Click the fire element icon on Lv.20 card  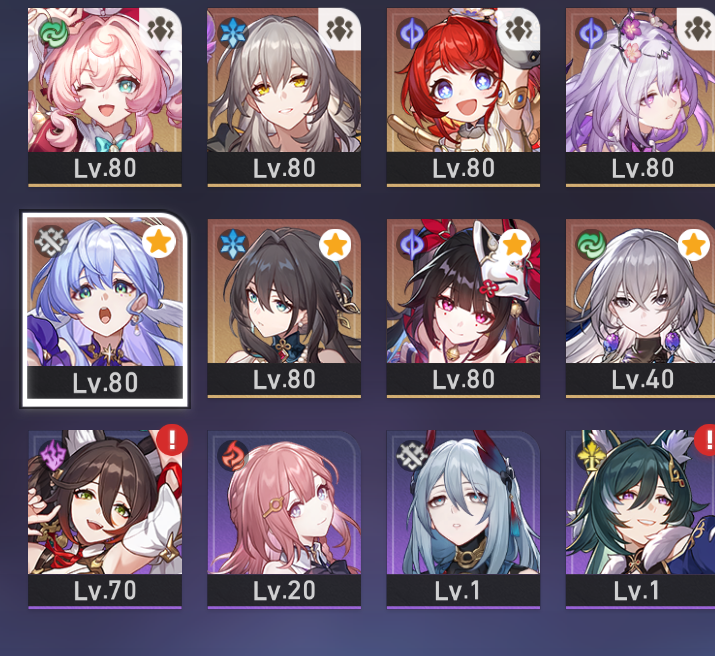coord(233,455)
